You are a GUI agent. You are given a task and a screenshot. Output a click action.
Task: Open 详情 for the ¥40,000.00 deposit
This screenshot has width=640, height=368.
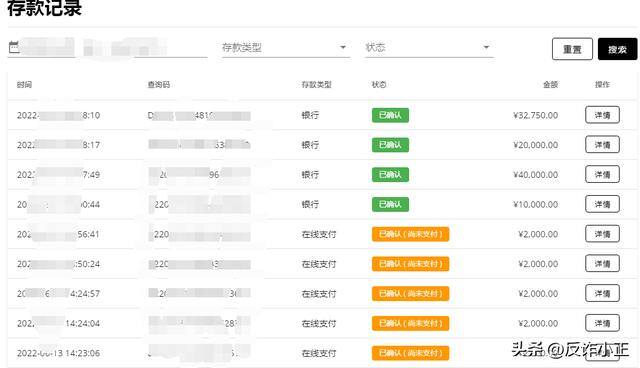click(x=602, y=174)
